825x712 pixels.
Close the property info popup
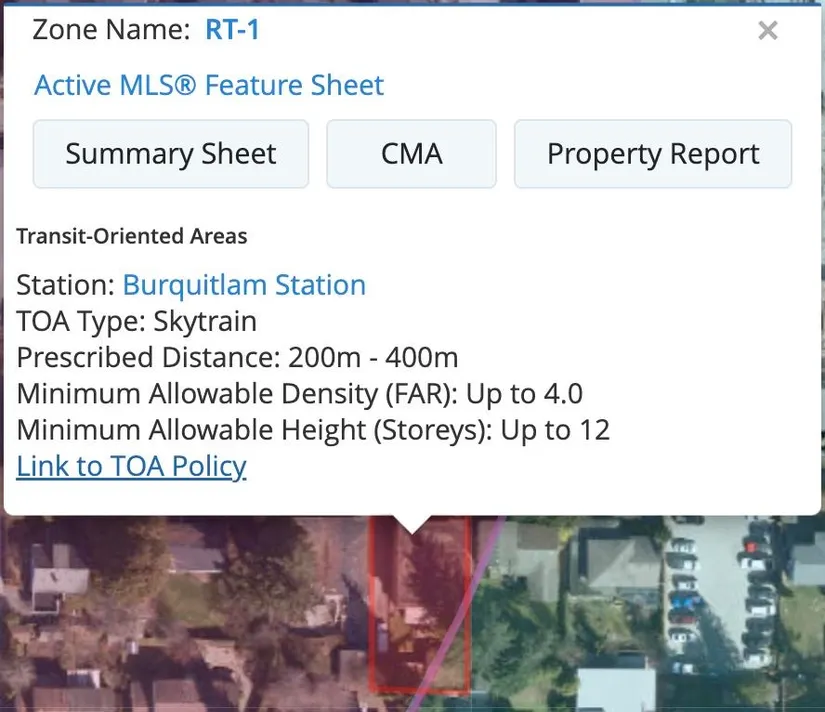[x=767, y=31]
